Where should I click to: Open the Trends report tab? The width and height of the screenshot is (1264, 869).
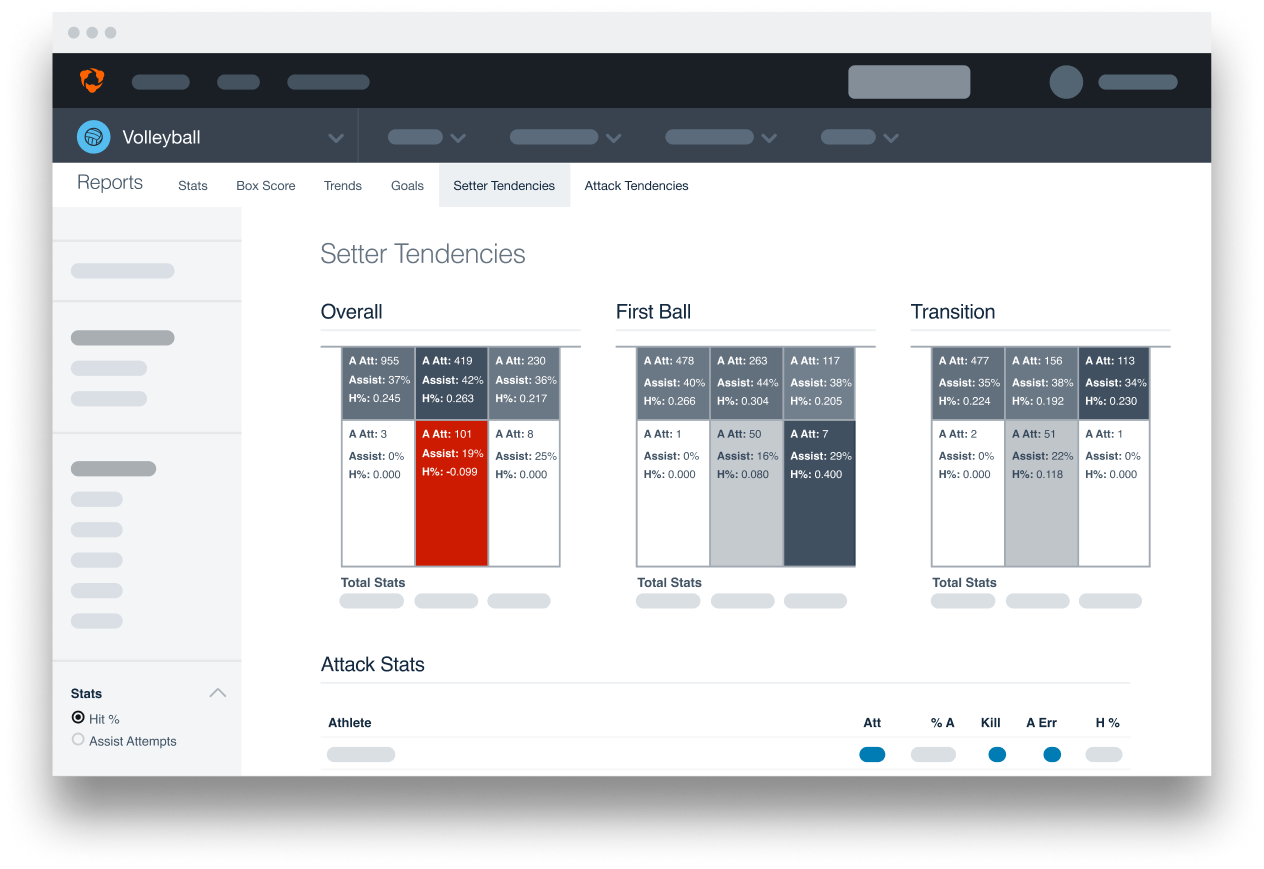click(342, 185)
